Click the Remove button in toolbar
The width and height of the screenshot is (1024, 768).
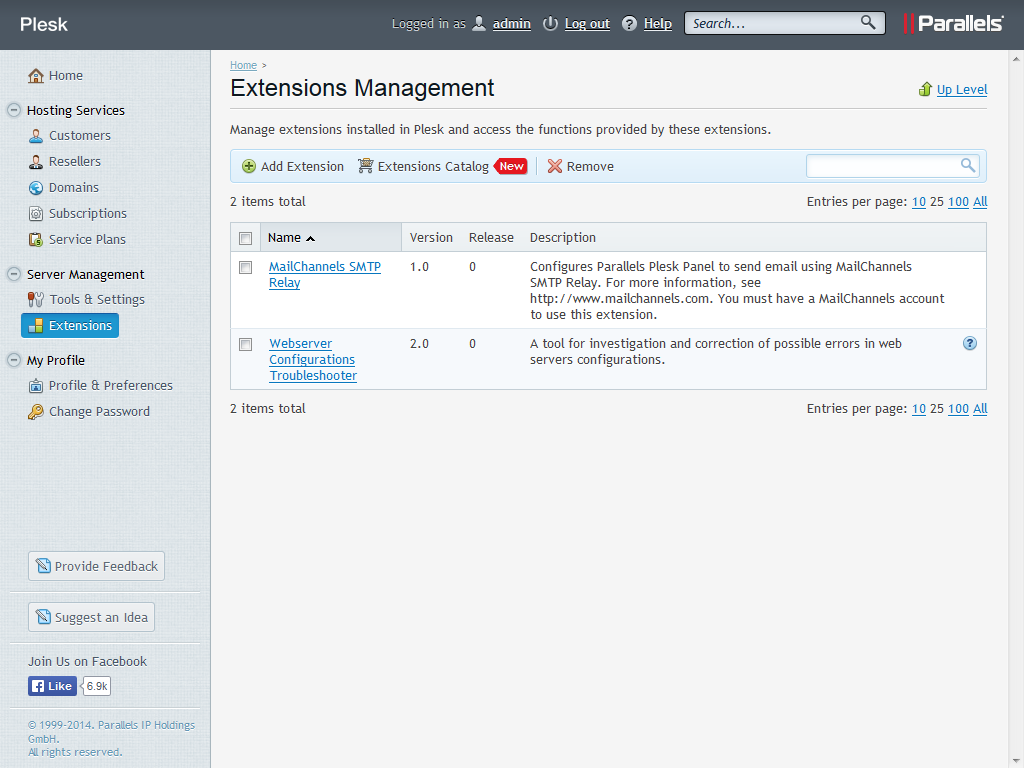point(581,167)
